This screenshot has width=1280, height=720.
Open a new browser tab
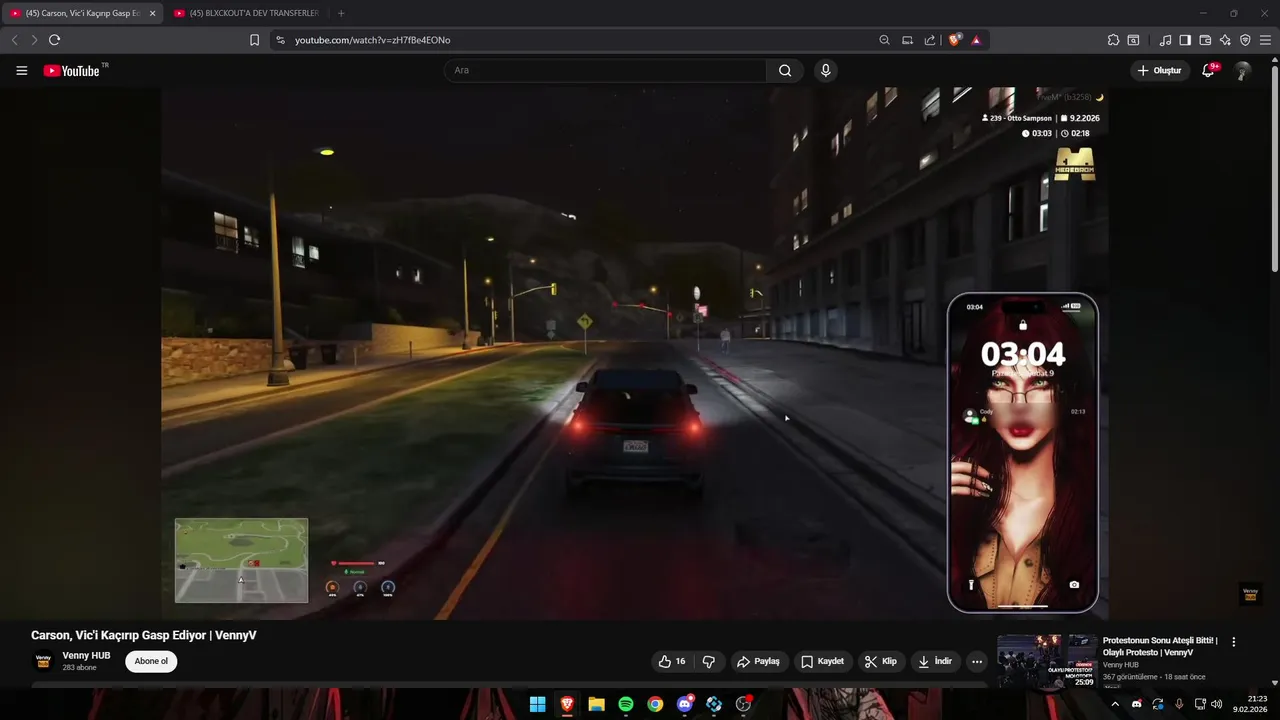tap(341, 13)
